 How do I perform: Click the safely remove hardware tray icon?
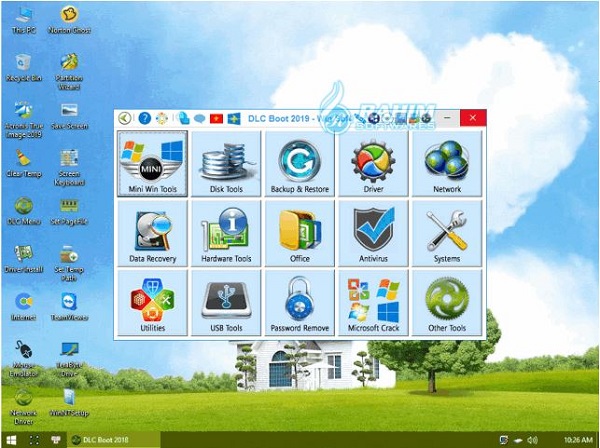518,440
